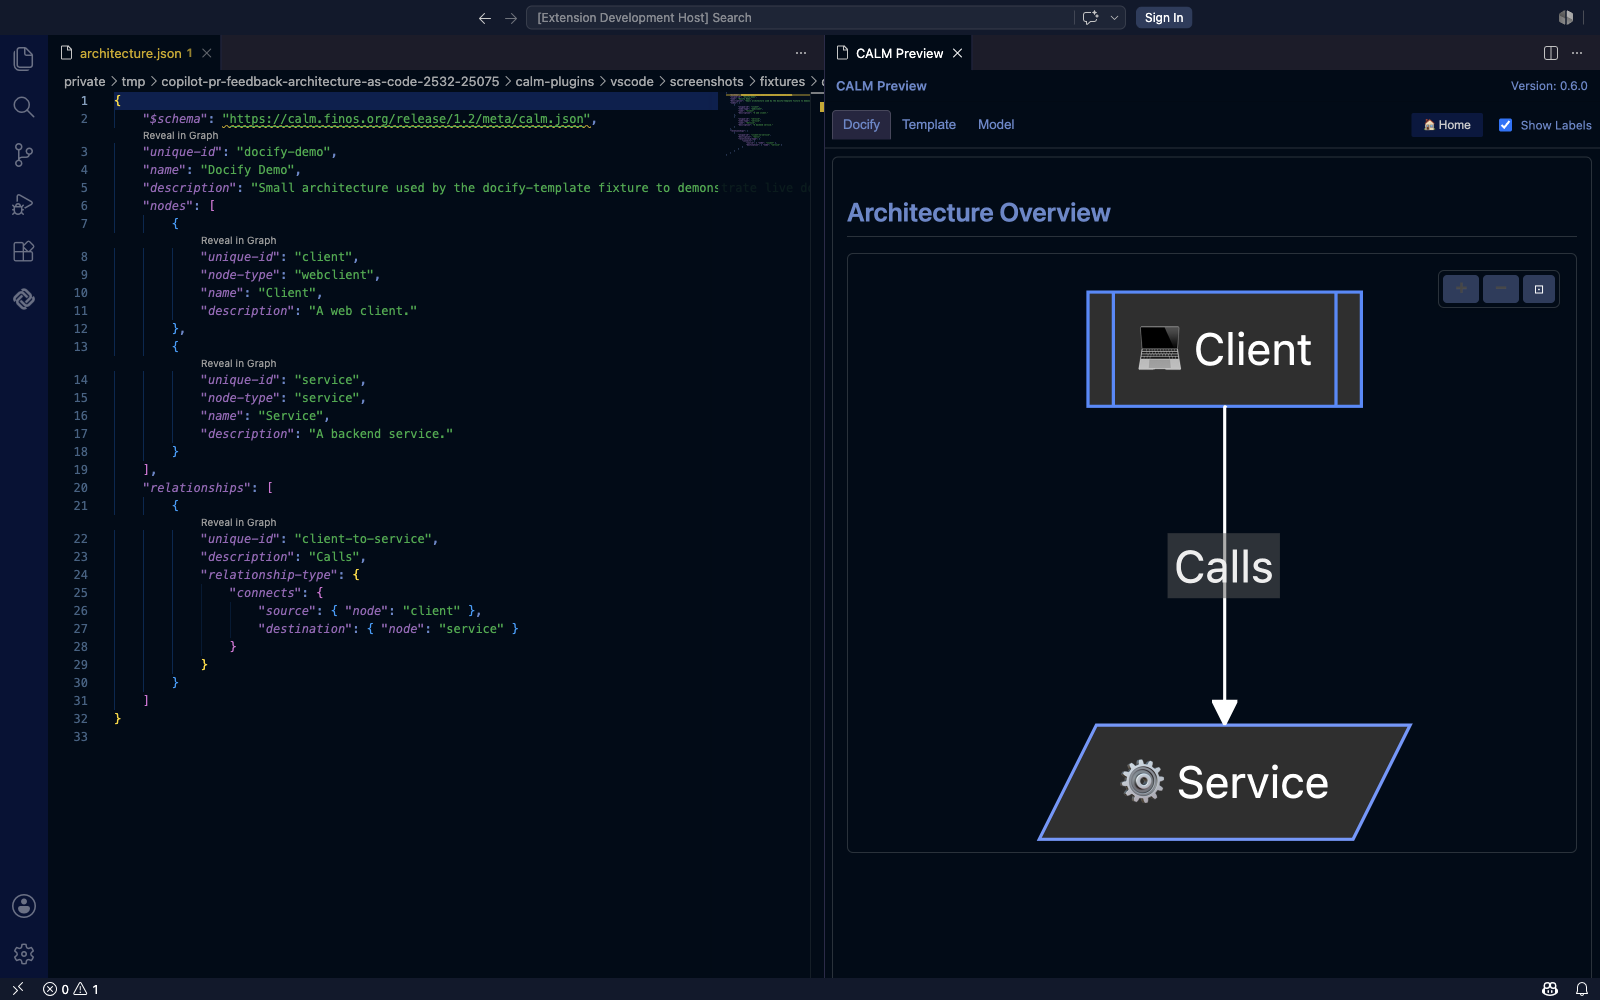Viewport: 1600px width, 1000px height.
Task: Click breadcrumb segment private
Action: coord(85,82)
